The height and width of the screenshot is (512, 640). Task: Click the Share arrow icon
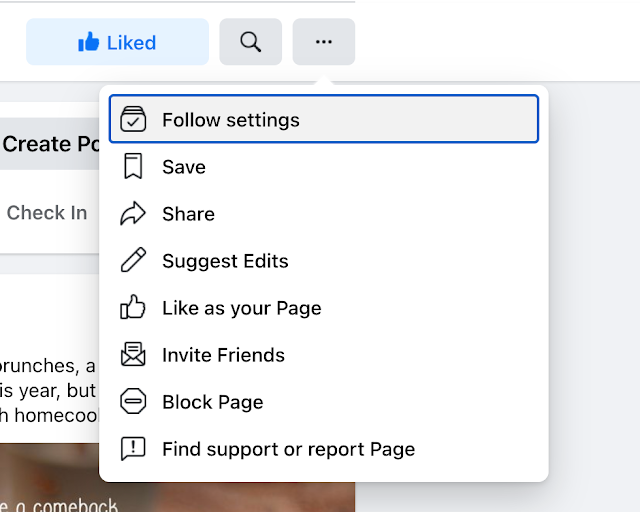click(133, 214)
